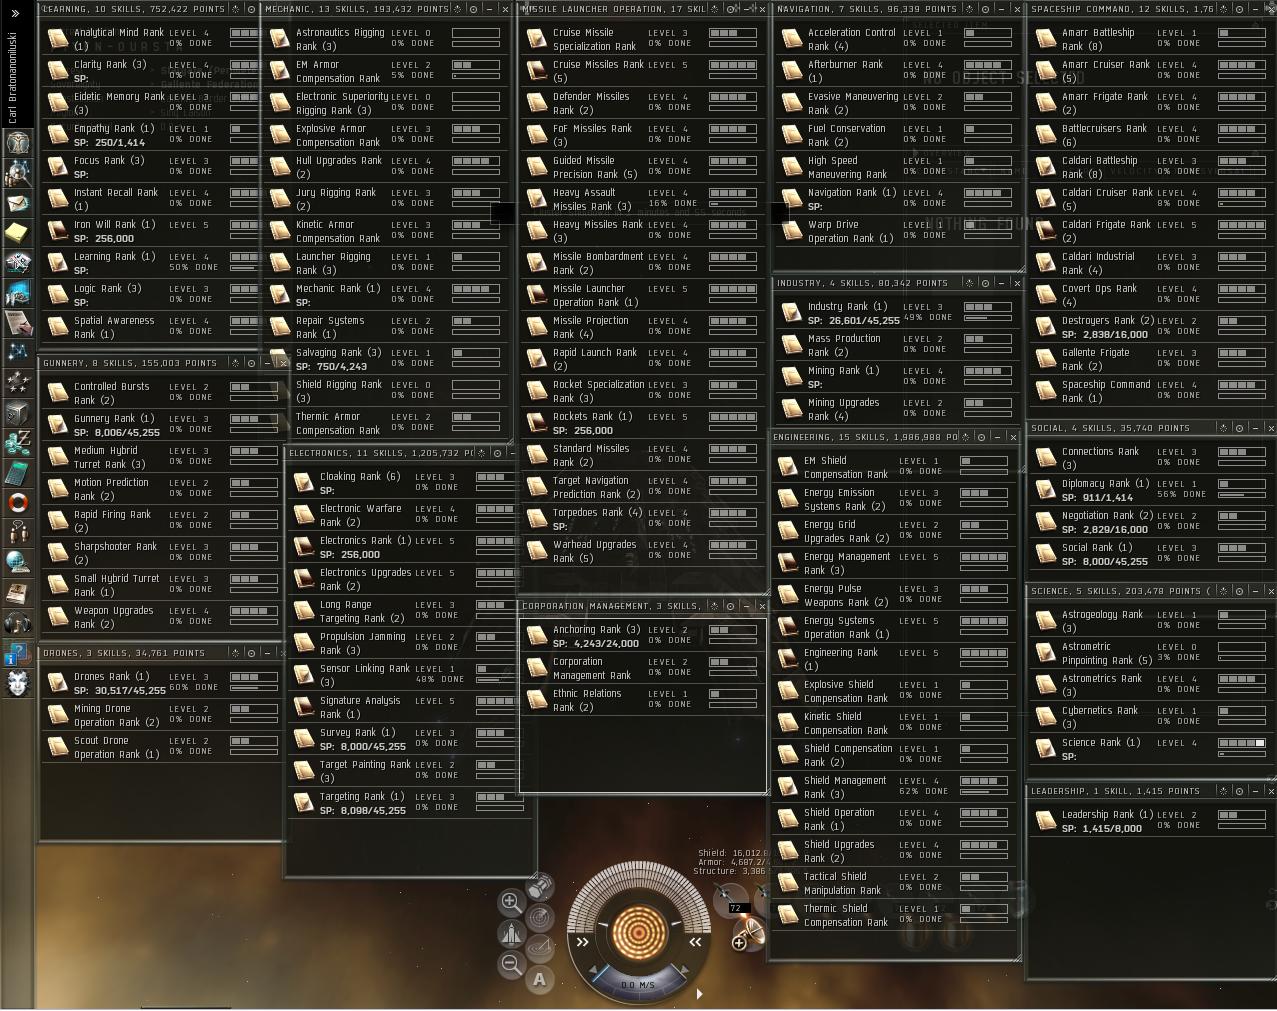The width and height of the screenshot is (1277, 1011).
Task: Toggle pin on Mechanic skills window
Action: click(x=458, y=8)
